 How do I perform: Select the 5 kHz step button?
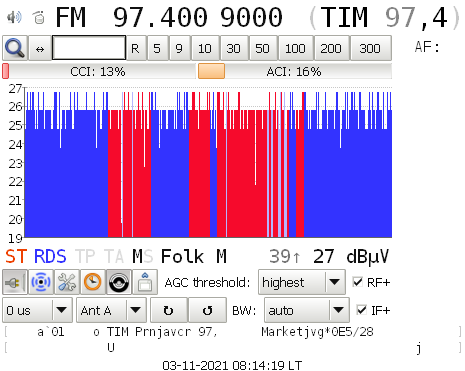tap(157, 49)
